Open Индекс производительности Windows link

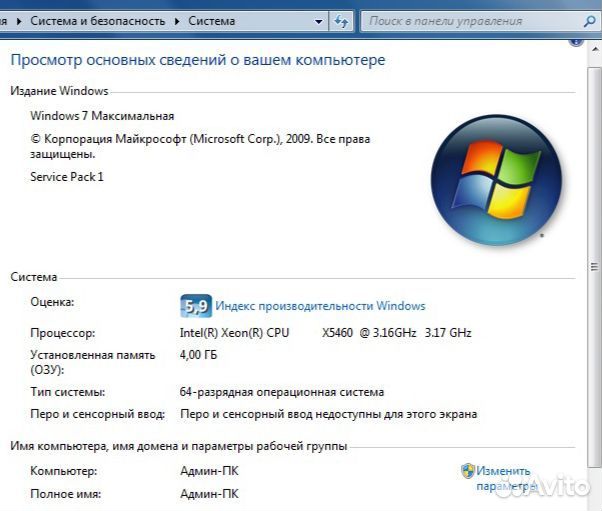320,306
